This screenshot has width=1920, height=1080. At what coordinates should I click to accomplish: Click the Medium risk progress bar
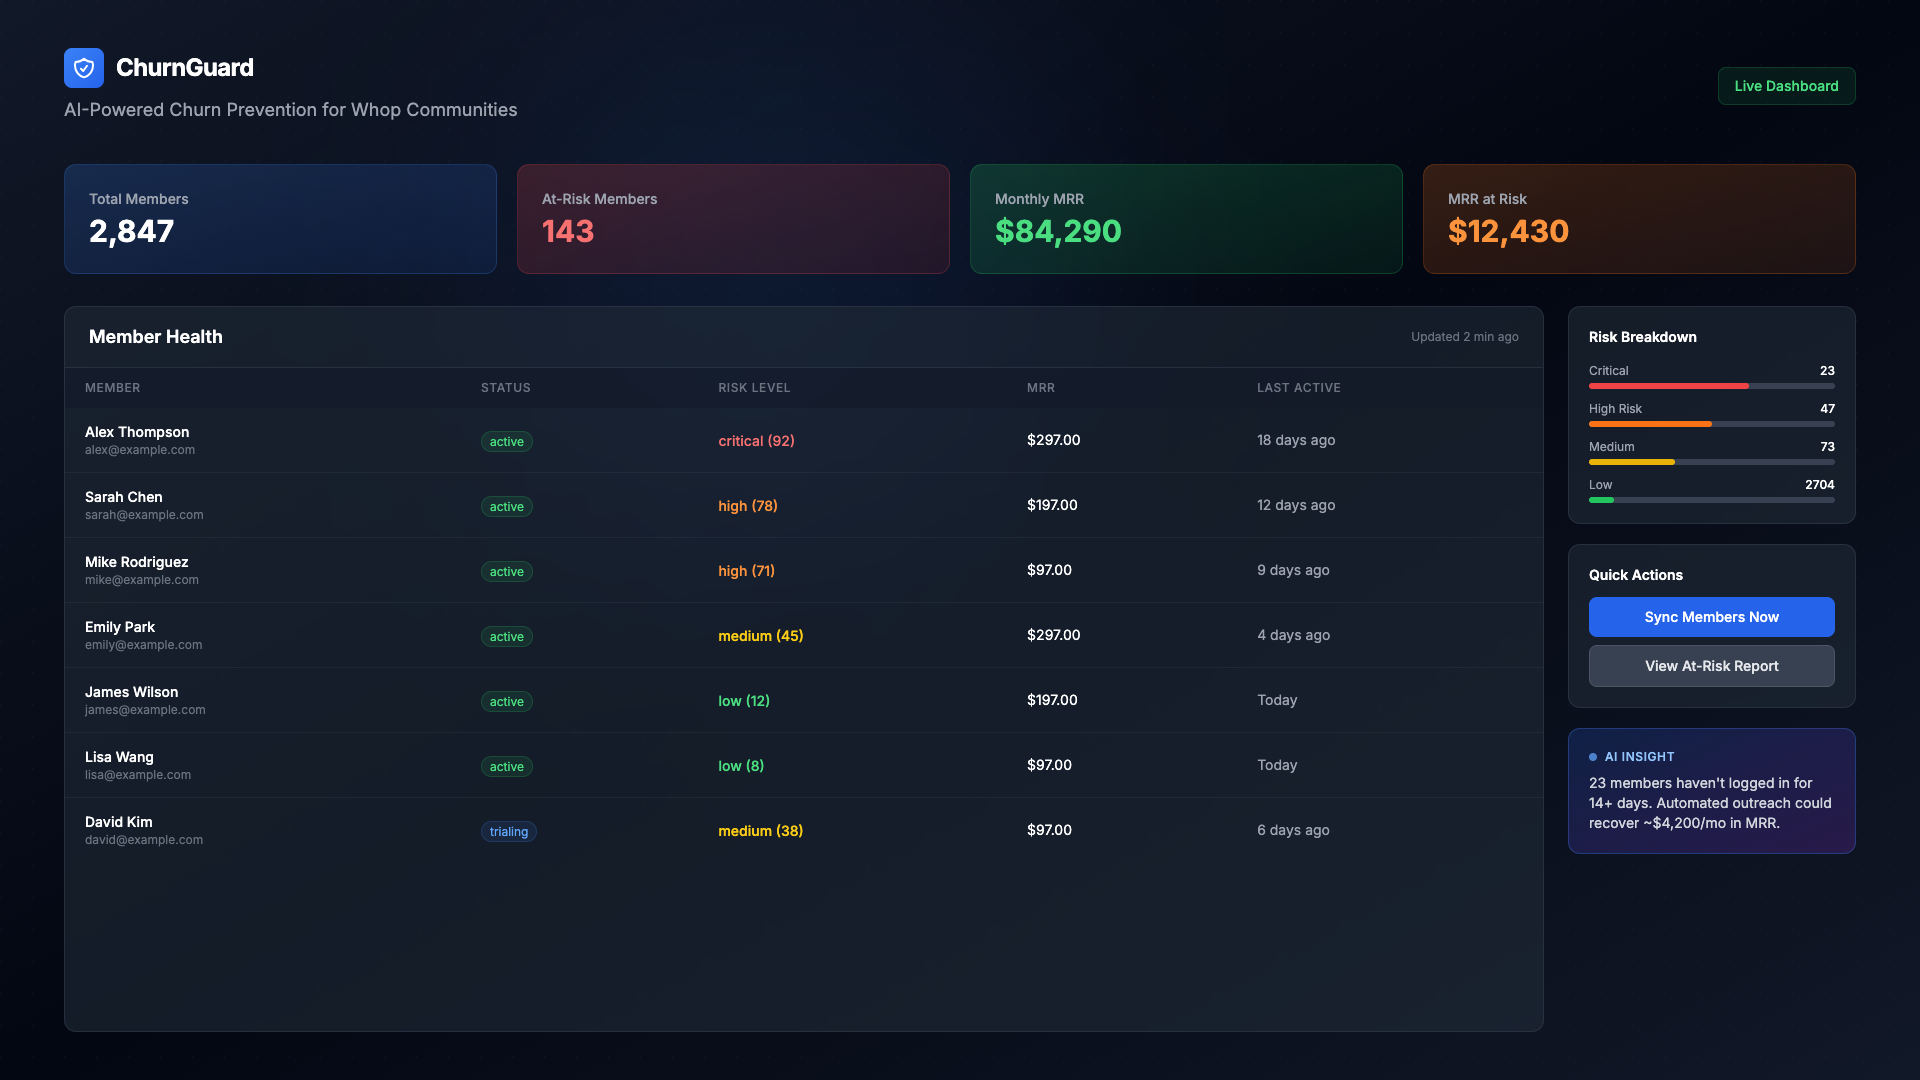pos(1711,462)
